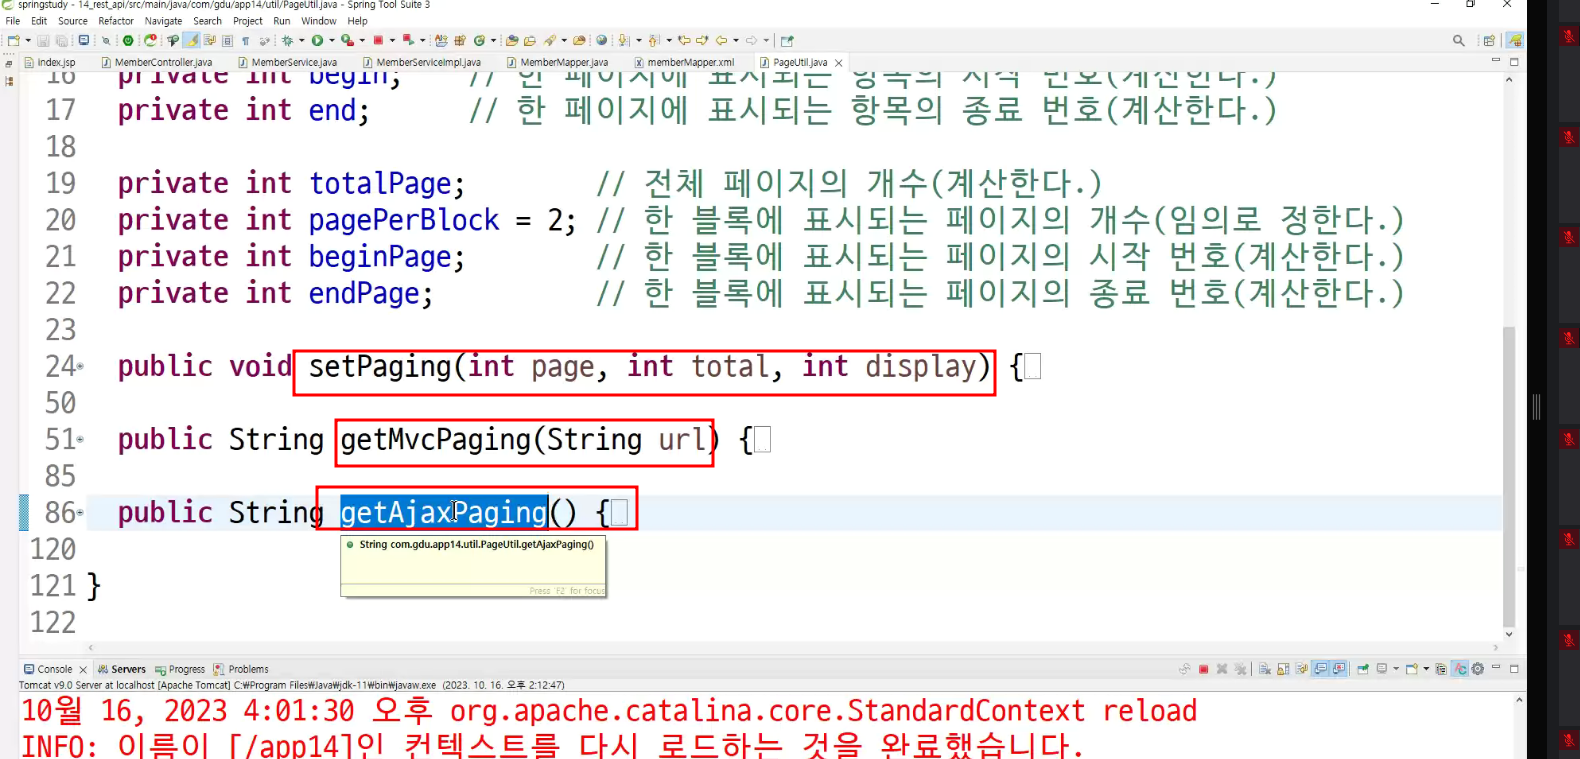
Task: Open the Window menu
Action: (x=319, y=20)
